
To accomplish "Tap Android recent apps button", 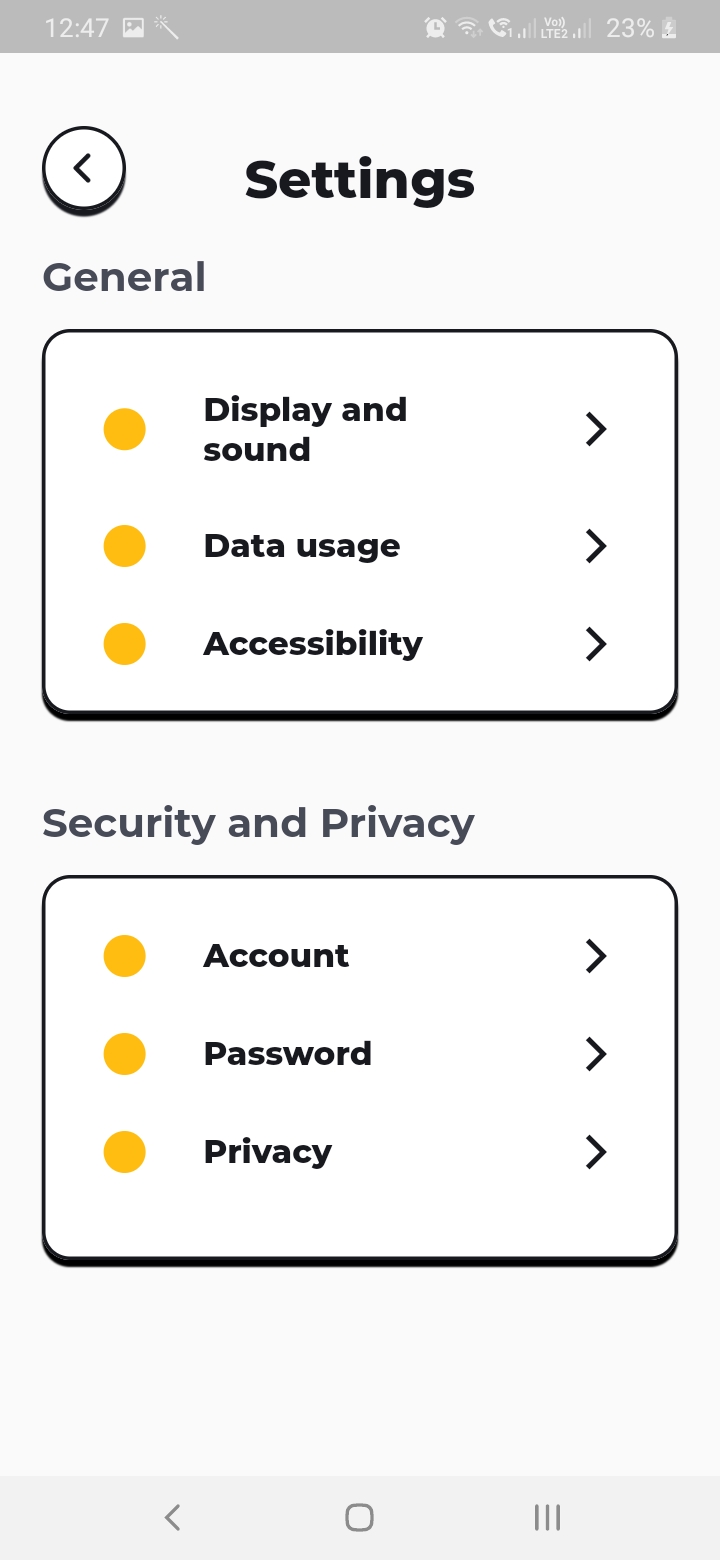I will (x=547, y=1517).
